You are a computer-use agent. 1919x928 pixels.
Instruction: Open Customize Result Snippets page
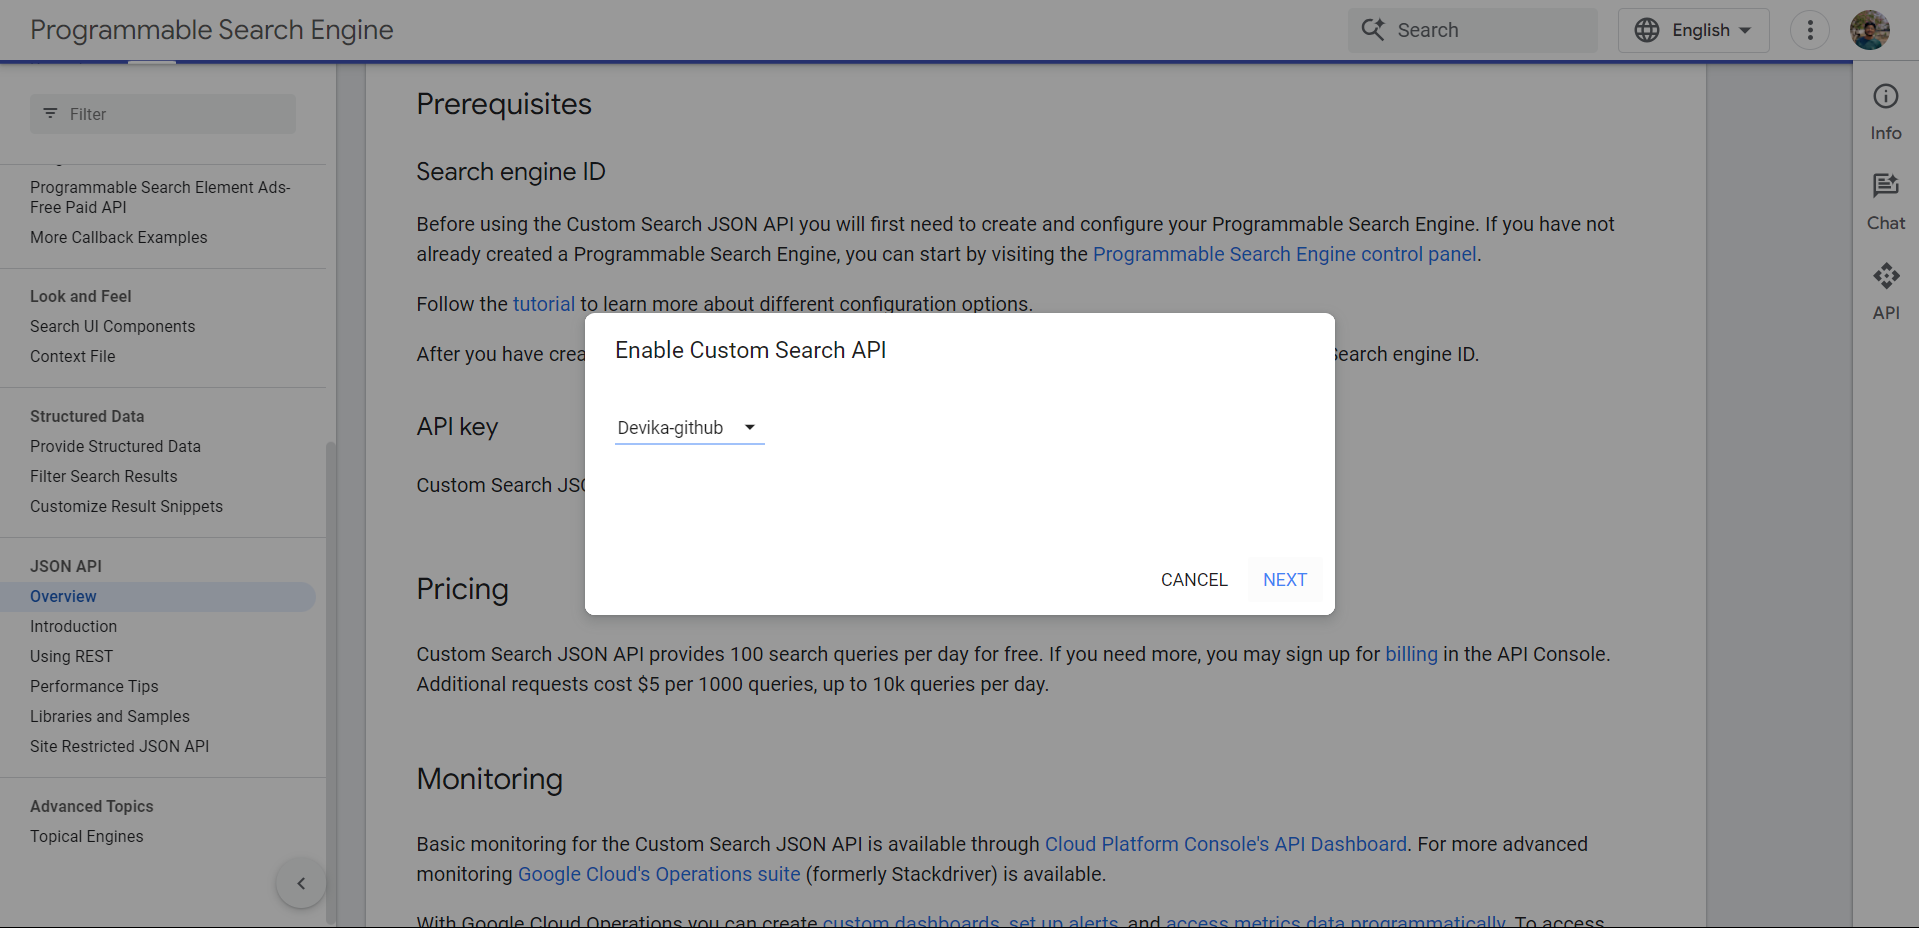(127, 506)
